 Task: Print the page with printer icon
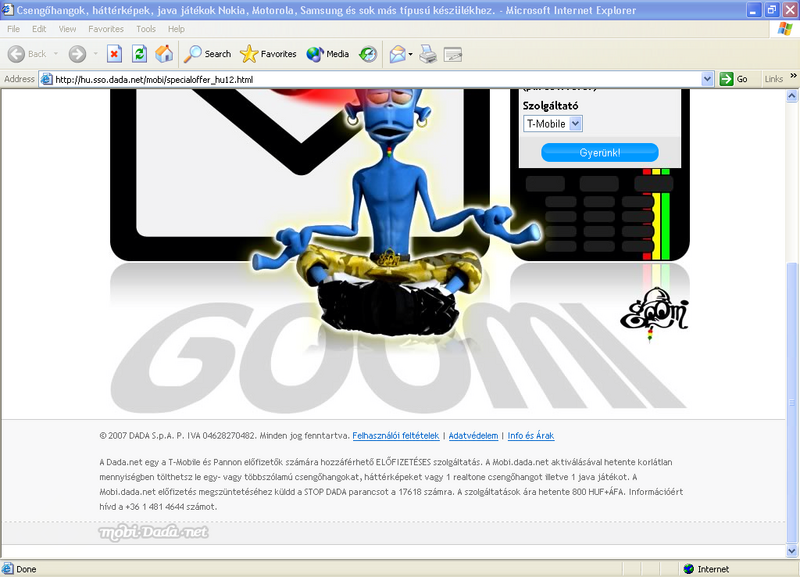coord(428,54)
